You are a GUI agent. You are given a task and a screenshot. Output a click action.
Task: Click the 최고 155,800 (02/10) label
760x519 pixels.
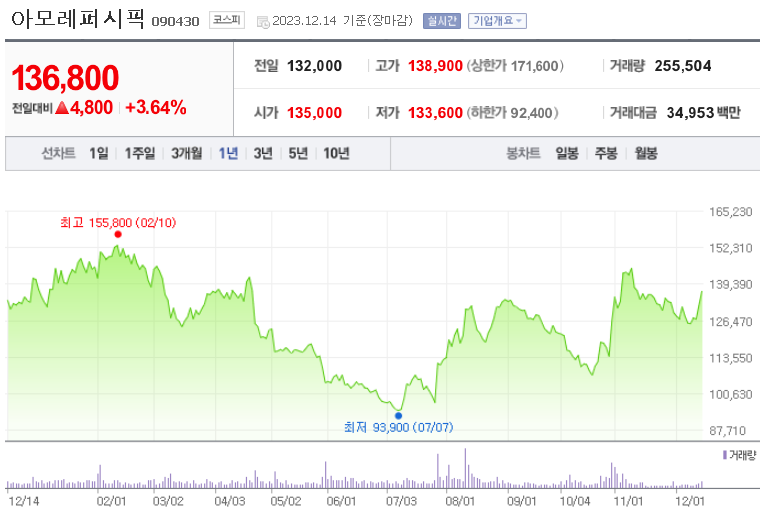[118, 223]
